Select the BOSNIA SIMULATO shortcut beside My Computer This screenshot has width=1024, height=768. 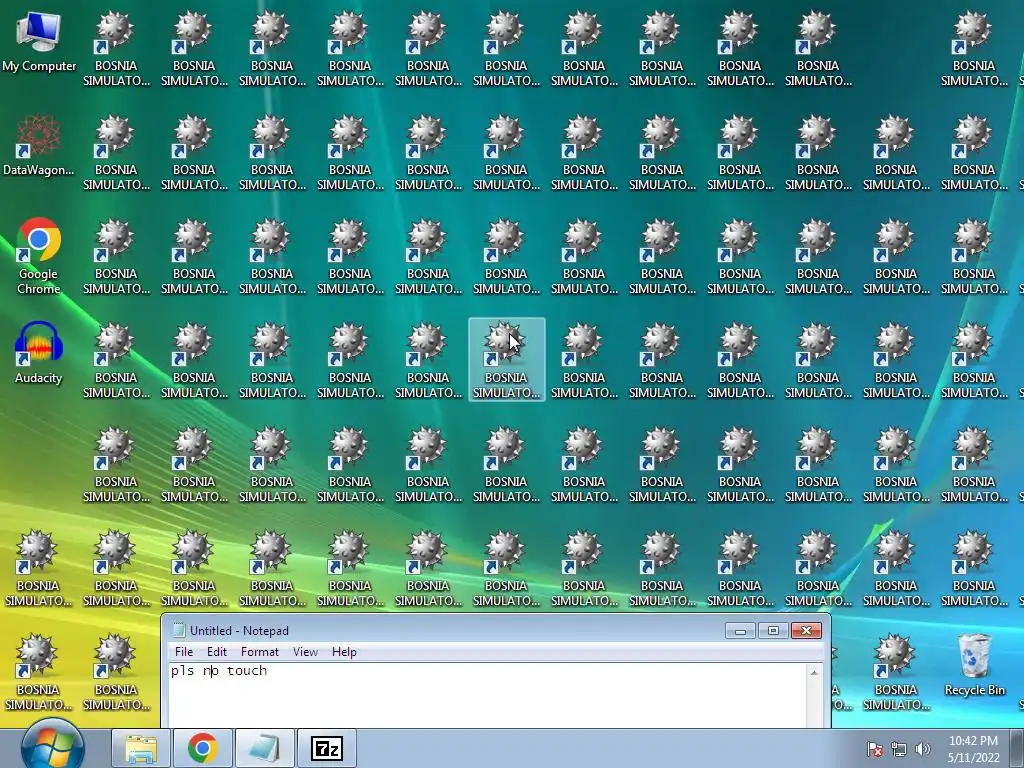point(116,49)
